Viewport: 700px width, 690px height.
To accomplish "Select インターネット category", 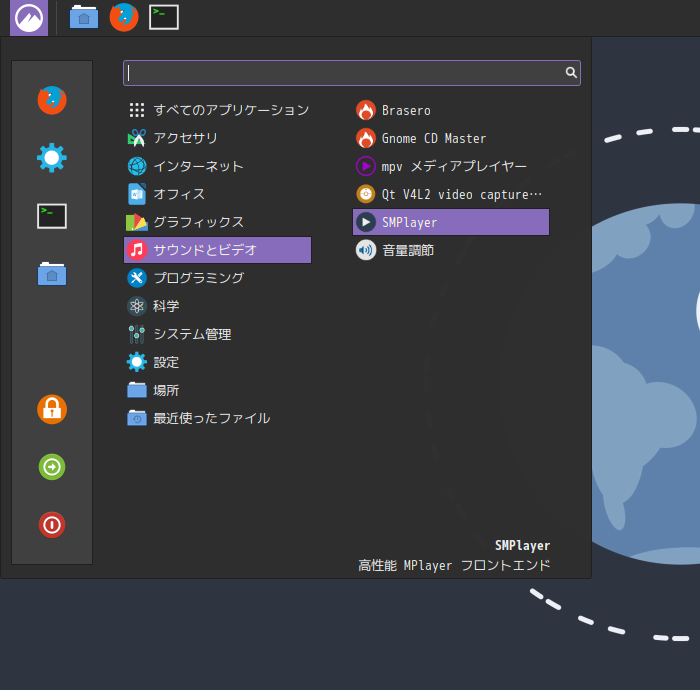I will coord(217,166).
